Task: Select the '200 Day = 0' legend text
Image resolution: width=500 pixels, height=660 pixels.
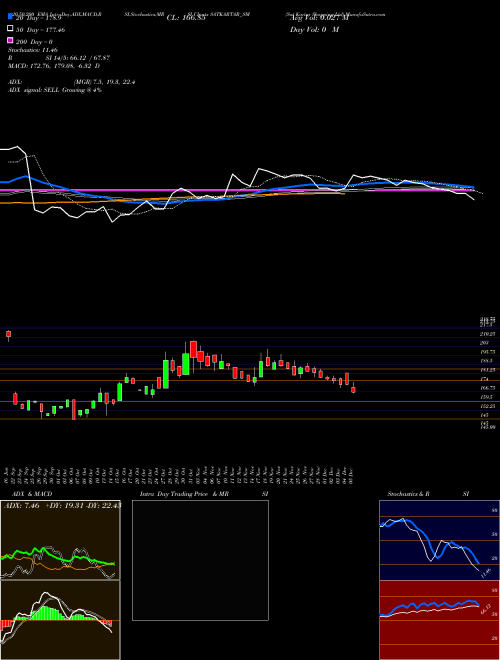Action: click(x=35, y=42)
